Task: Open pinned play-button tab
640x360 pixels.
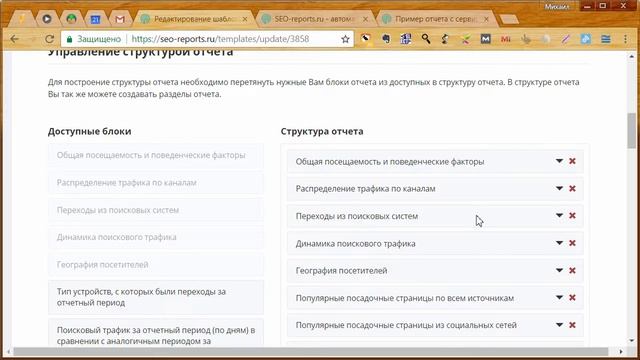Action: (47, 19)
